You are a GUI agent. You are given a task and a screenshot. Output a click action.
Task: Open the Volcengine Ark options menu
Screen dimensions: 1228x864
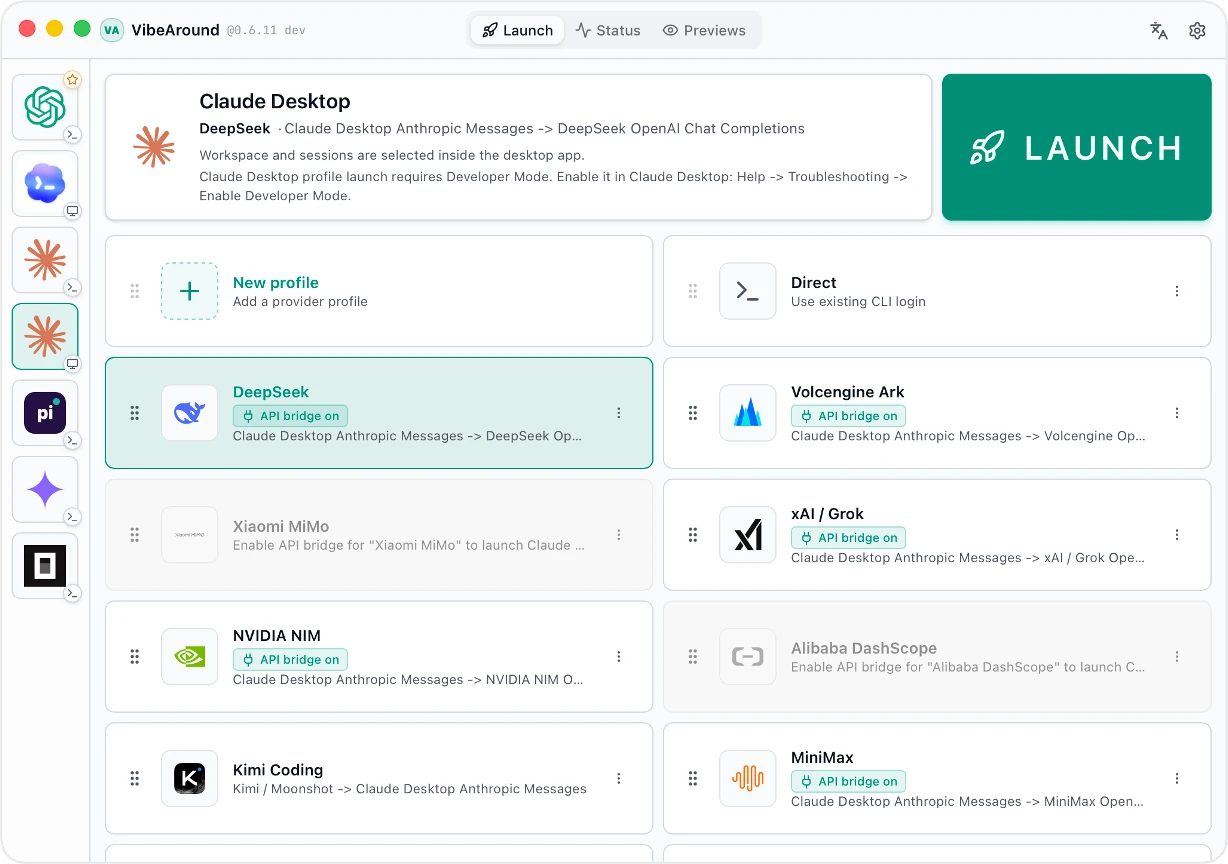(1177, 413)
